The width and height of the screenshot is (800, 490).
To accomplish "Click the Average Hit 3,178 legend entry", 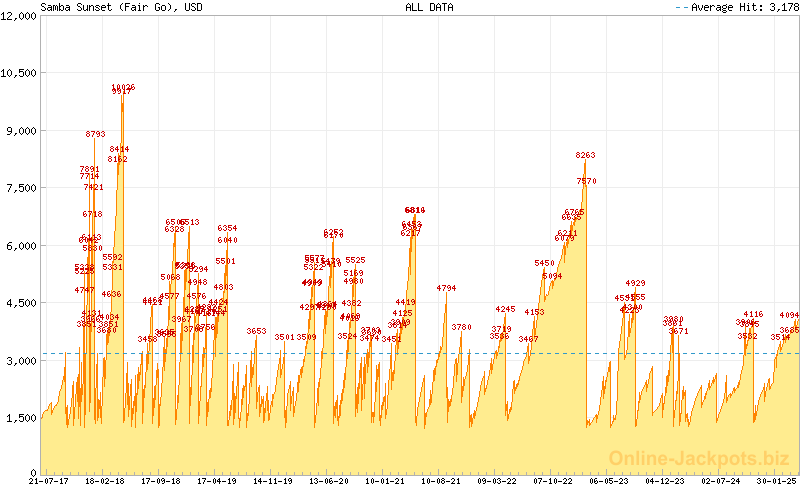I will 737,7.
